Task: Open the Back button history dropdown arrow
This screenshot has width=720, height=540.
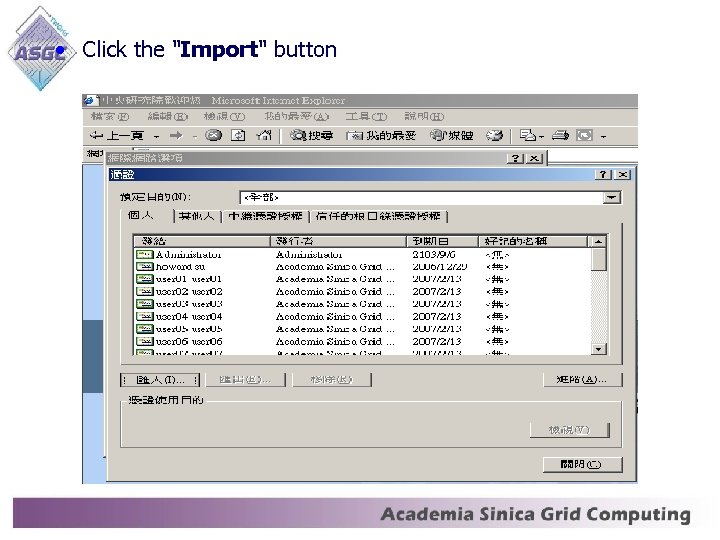Action: tap(157, 136)
